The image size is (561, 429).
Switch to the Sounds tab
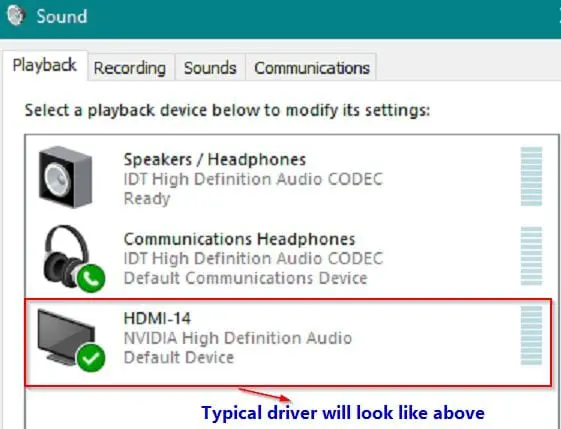pos(210,68)
